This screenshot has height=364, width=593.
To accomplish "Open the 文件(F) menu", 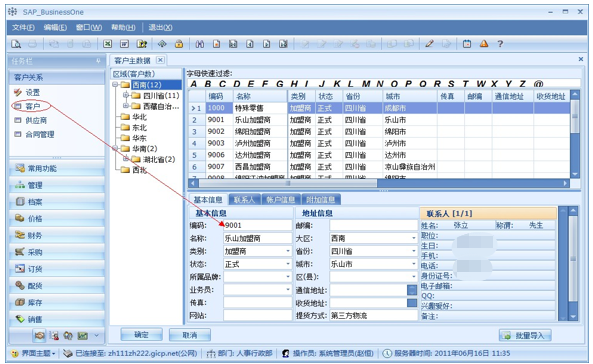I will [23, 28].
